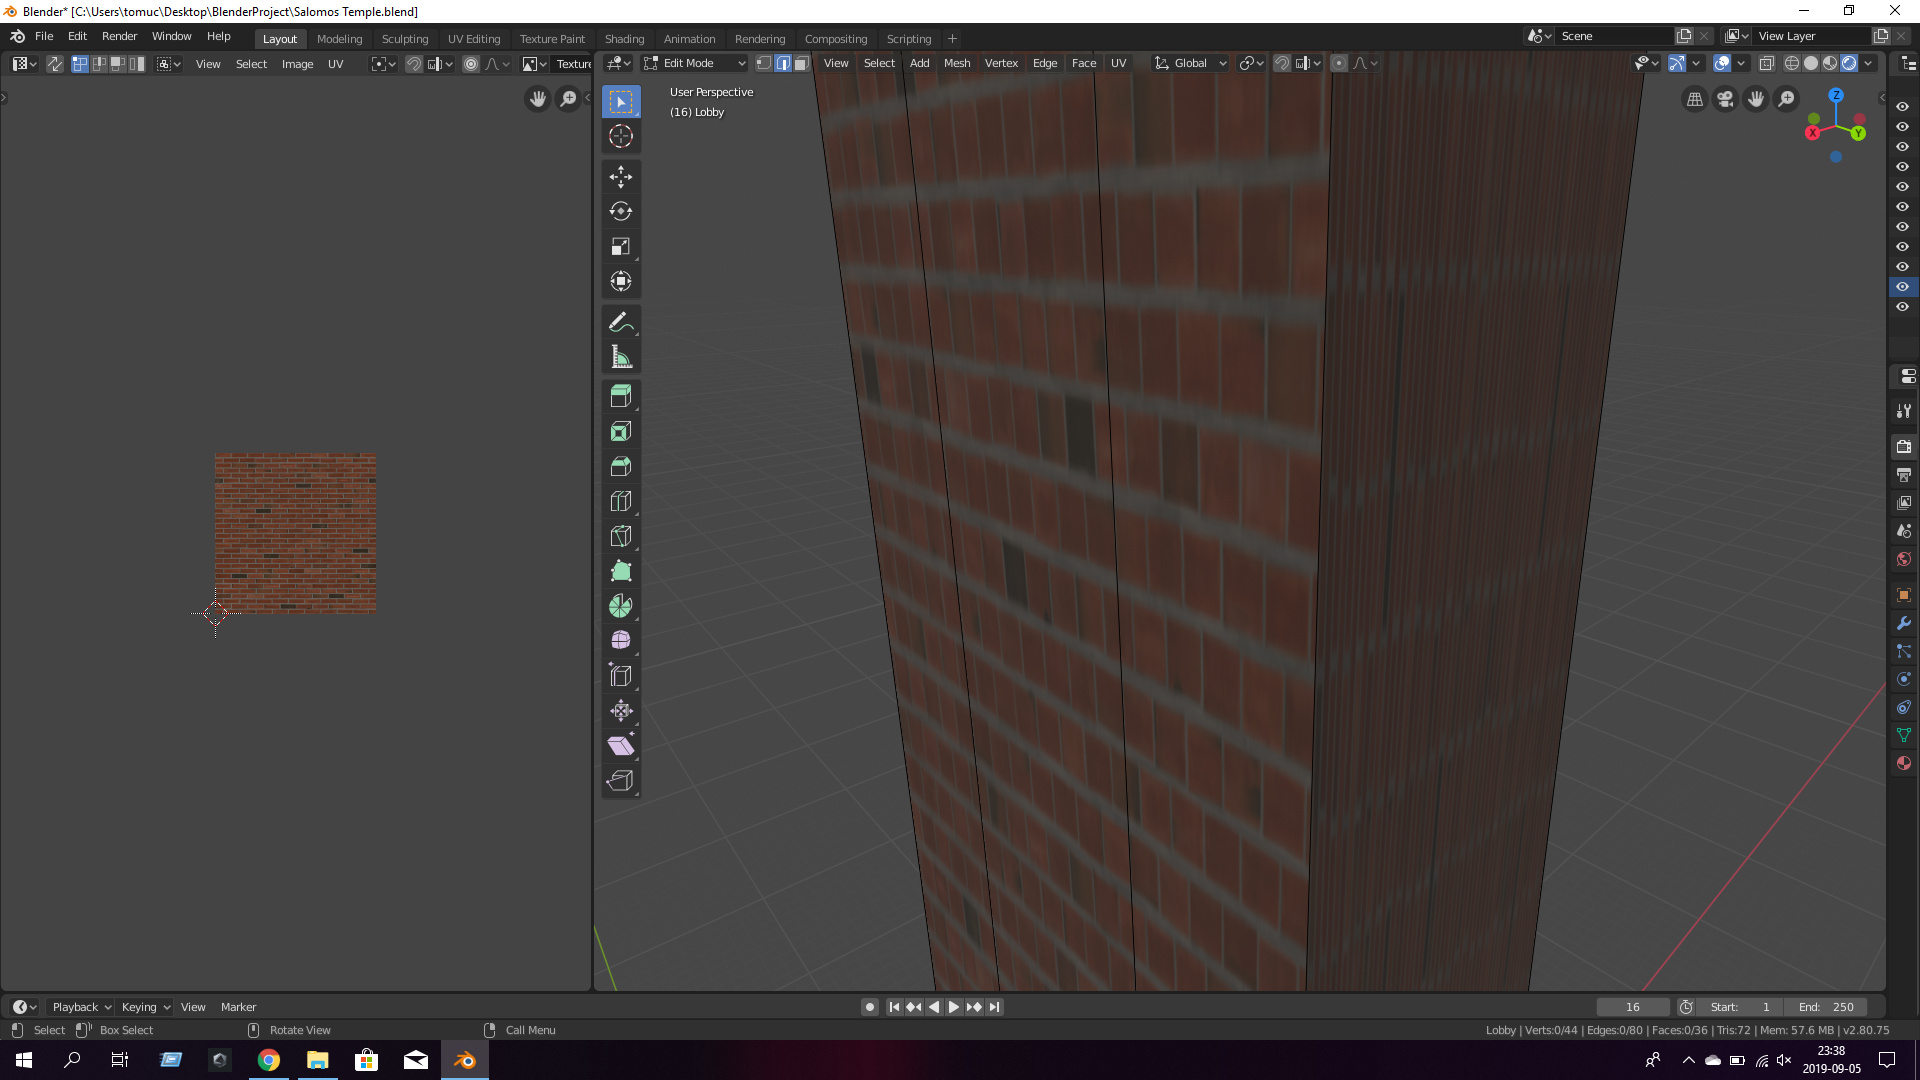The image size is (1920, 1080).
Task: Open the Global transform orientation dropdown
Action: pyautogui.click(x=1190, y=63)
